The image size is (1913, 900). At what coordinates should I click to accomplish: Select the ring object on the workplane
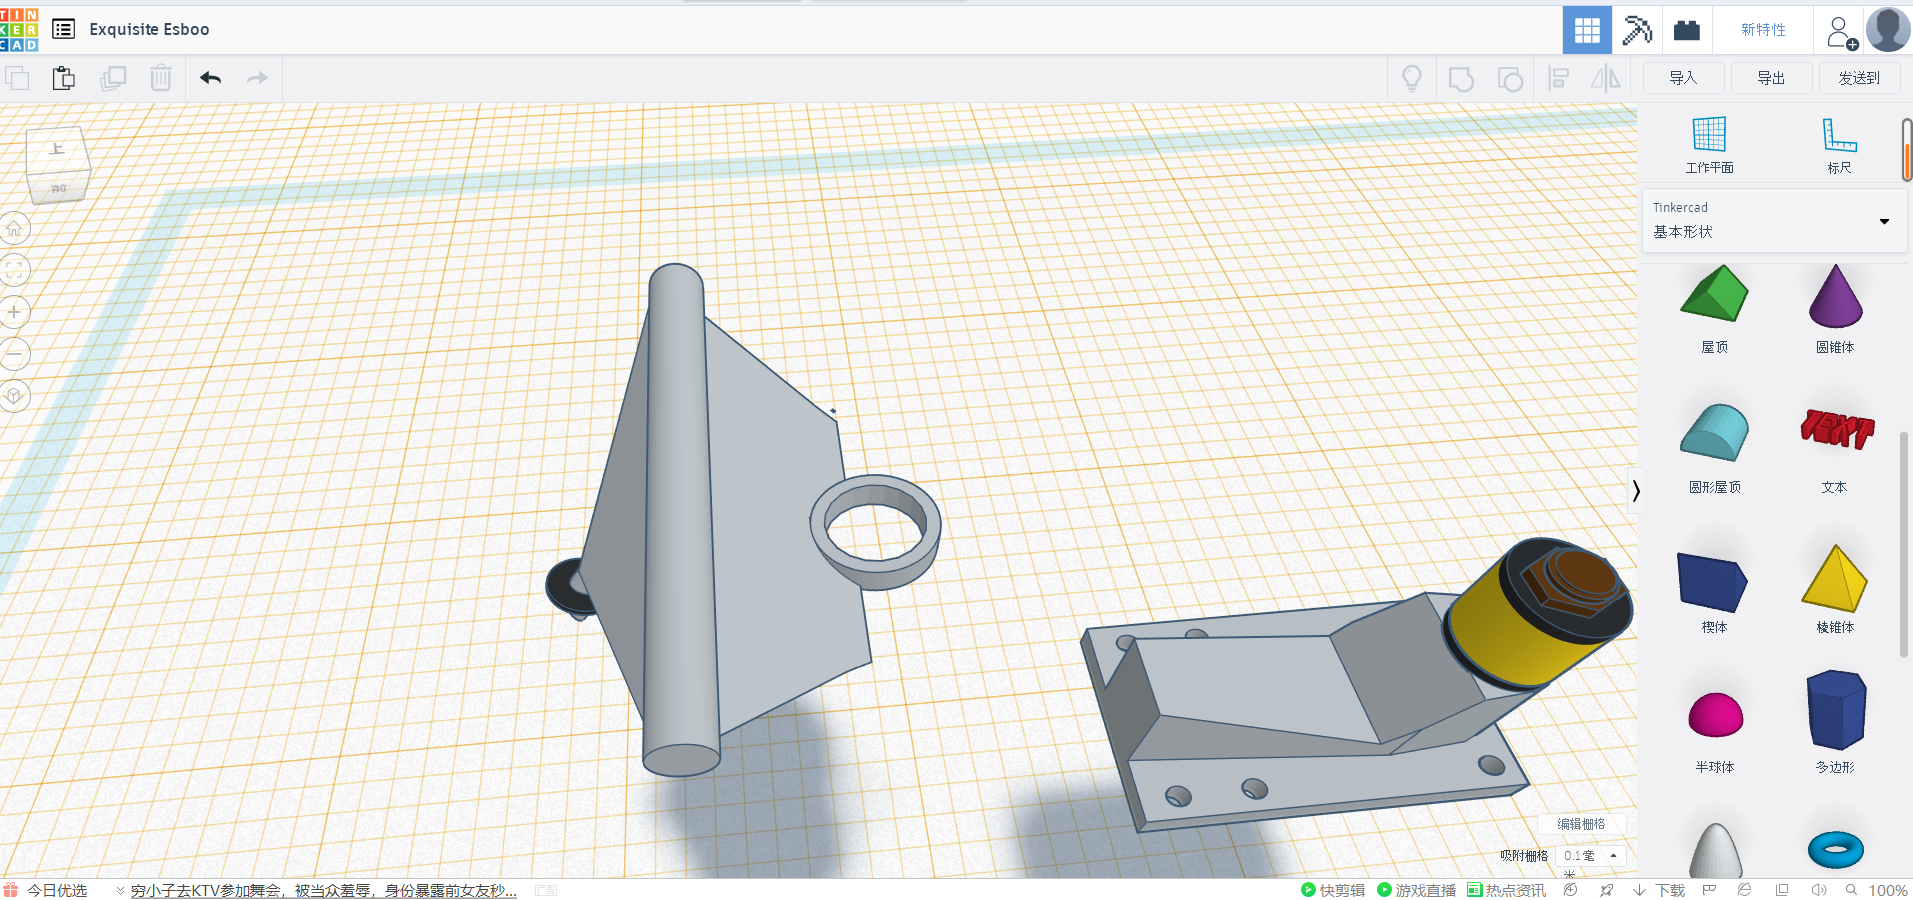pos(876,531)
